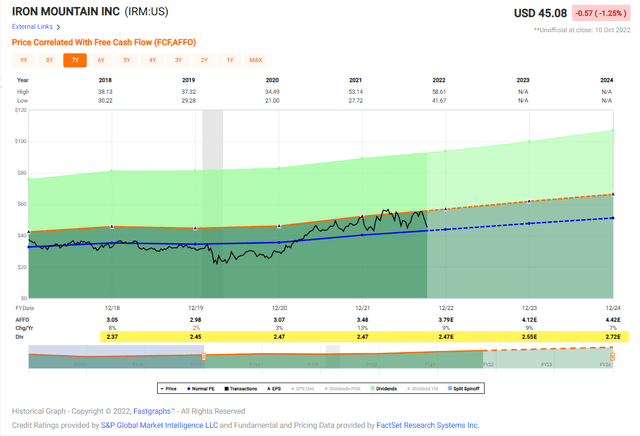
Task: Toggle the EPS legend series
Action: pos(274,389)
